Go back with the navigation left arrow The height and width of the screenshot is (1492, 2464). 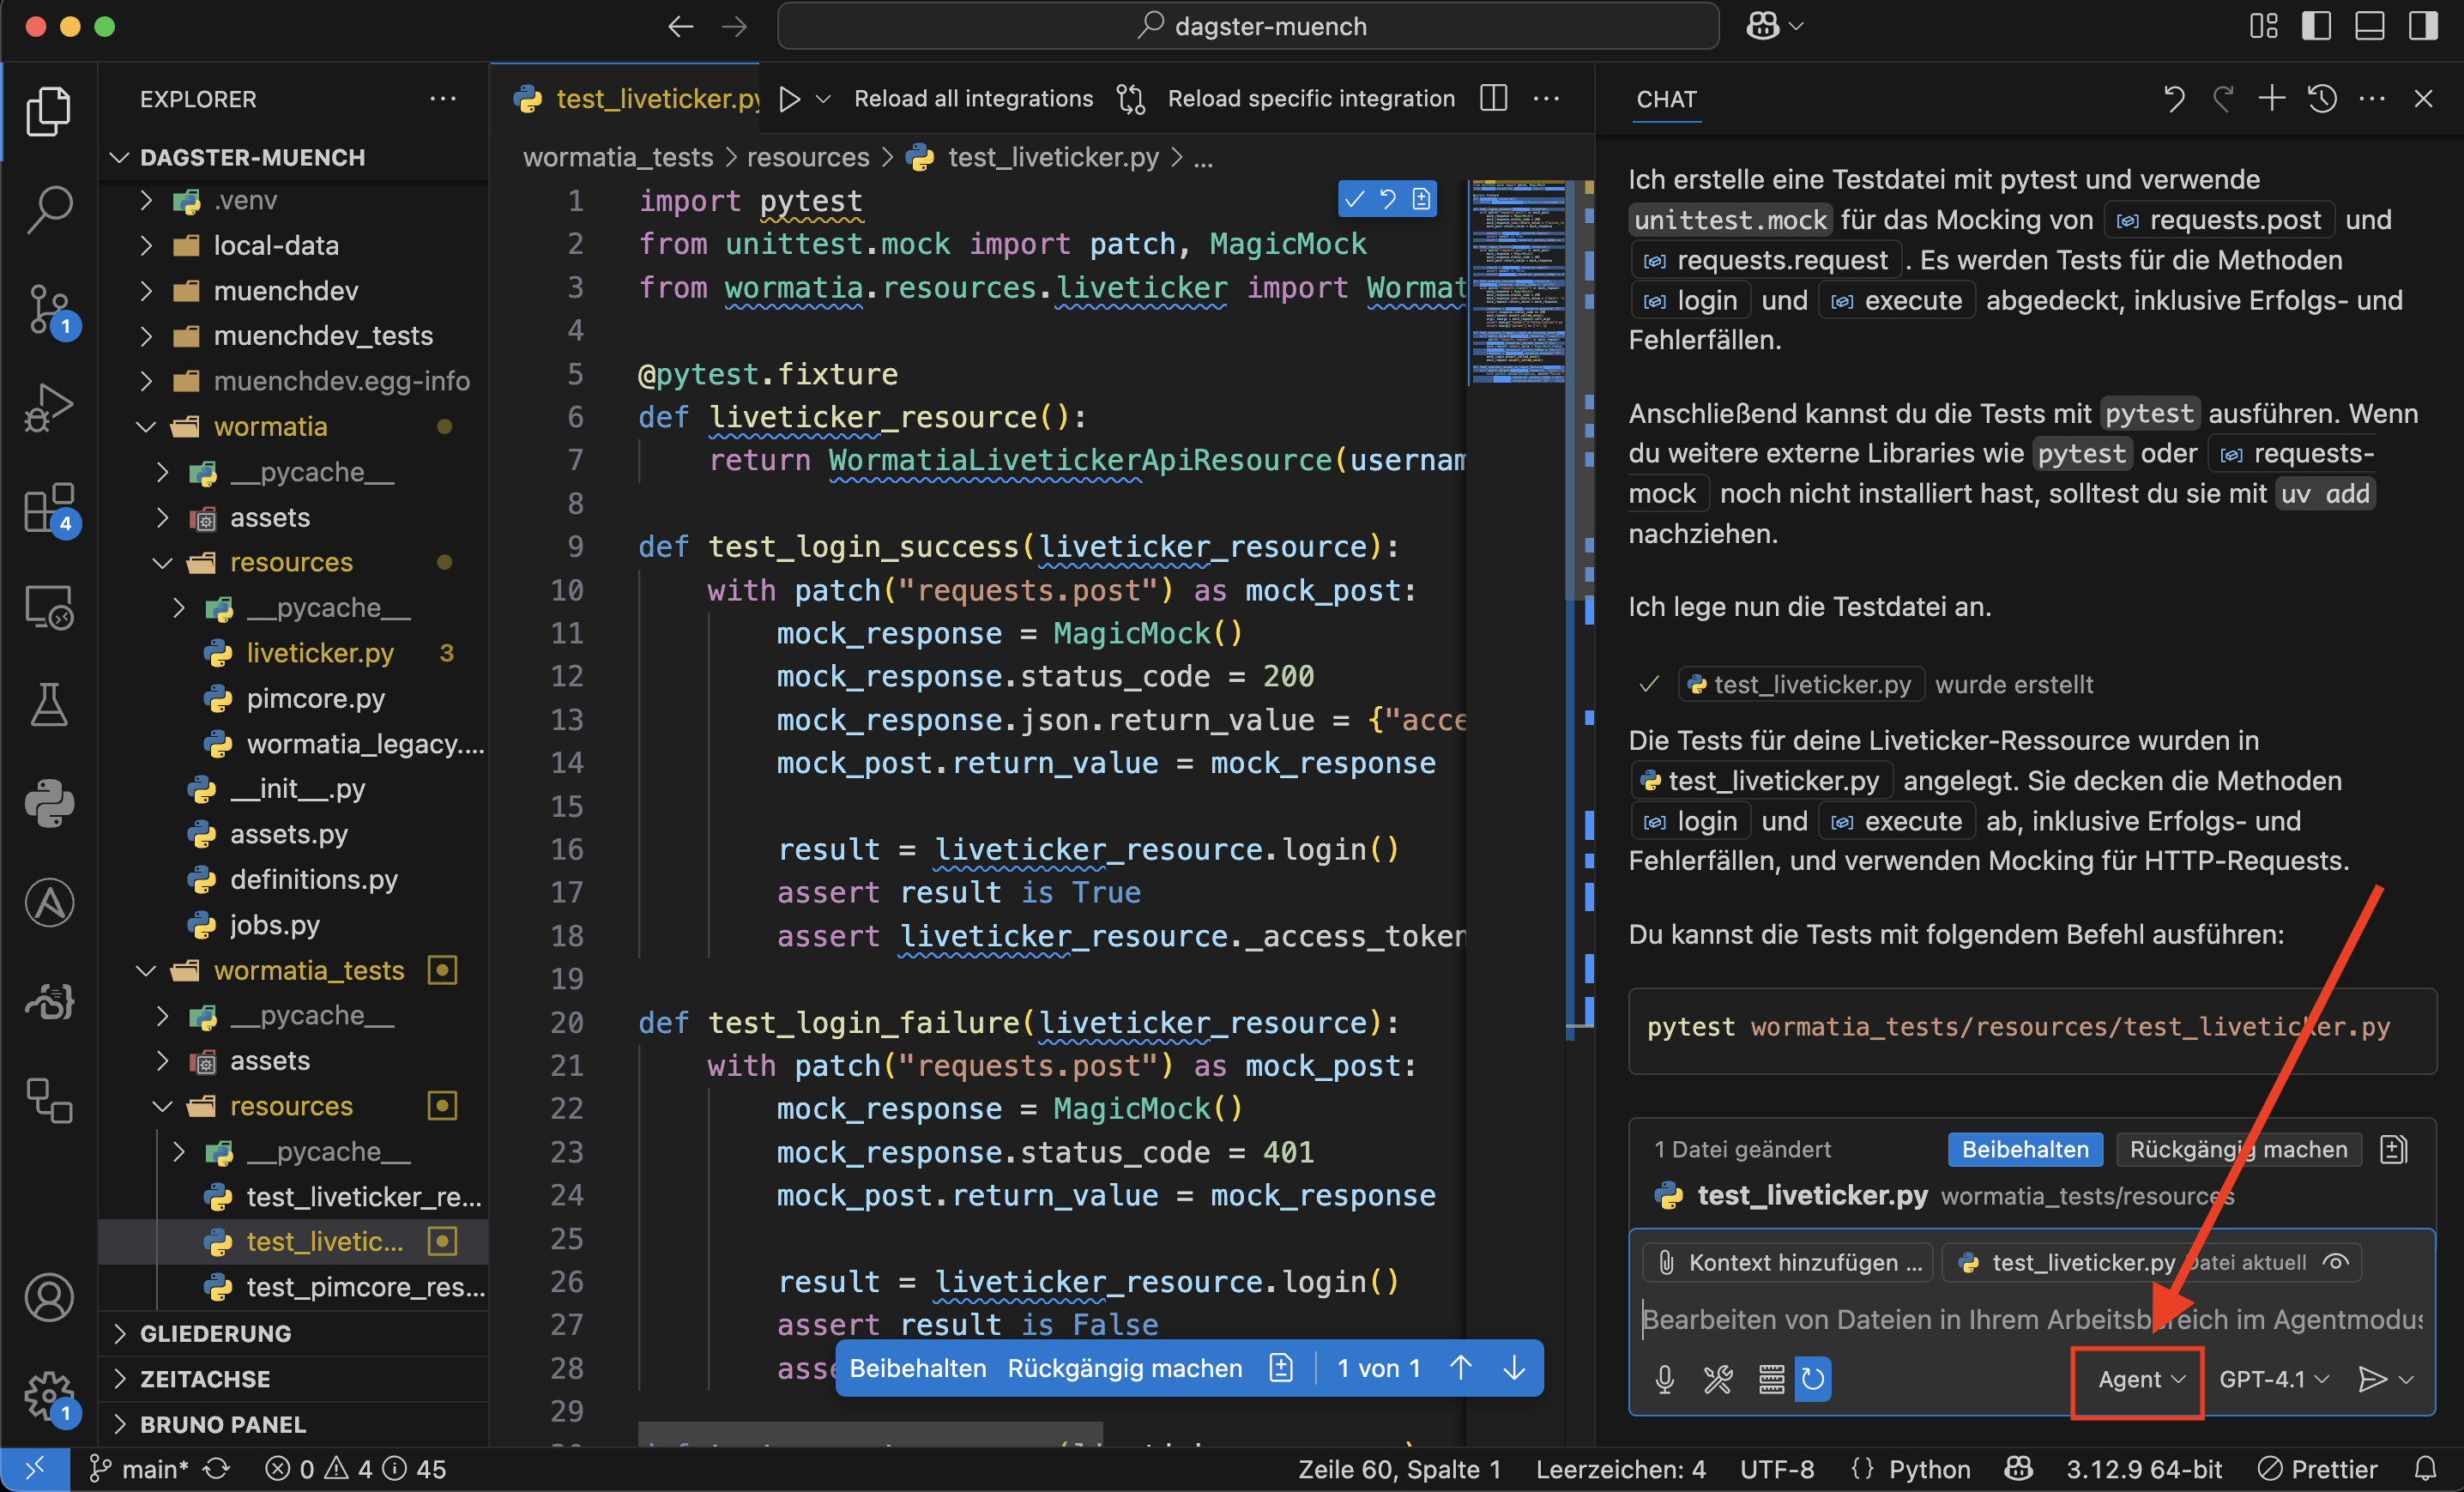[681, 26]
